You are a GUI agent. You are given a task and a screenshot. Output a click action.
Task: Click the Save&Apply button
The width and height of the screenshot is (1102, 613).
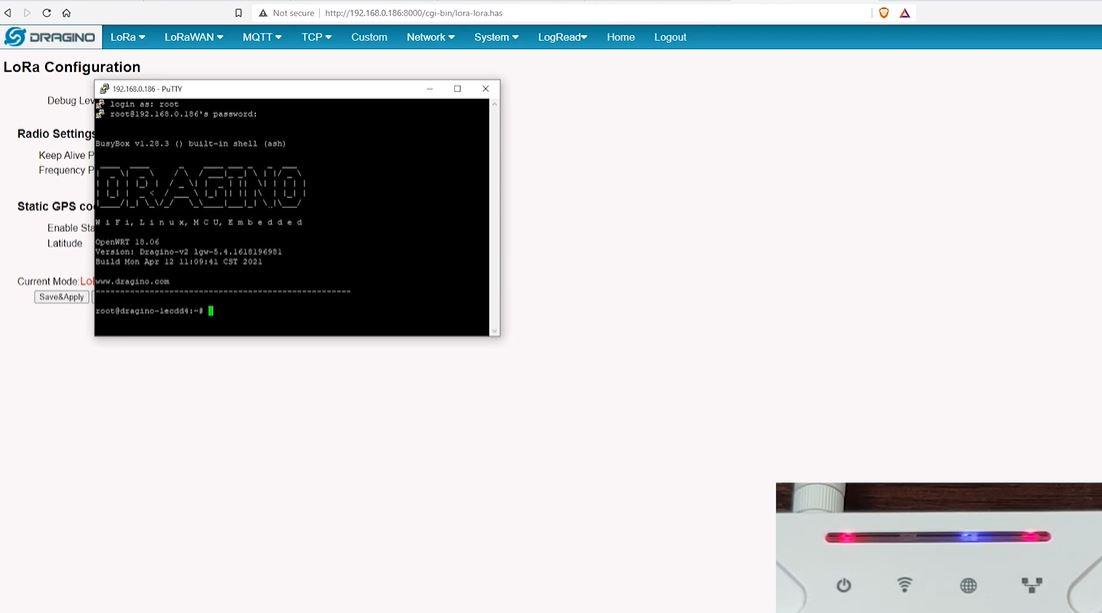(x=61, y=297)
